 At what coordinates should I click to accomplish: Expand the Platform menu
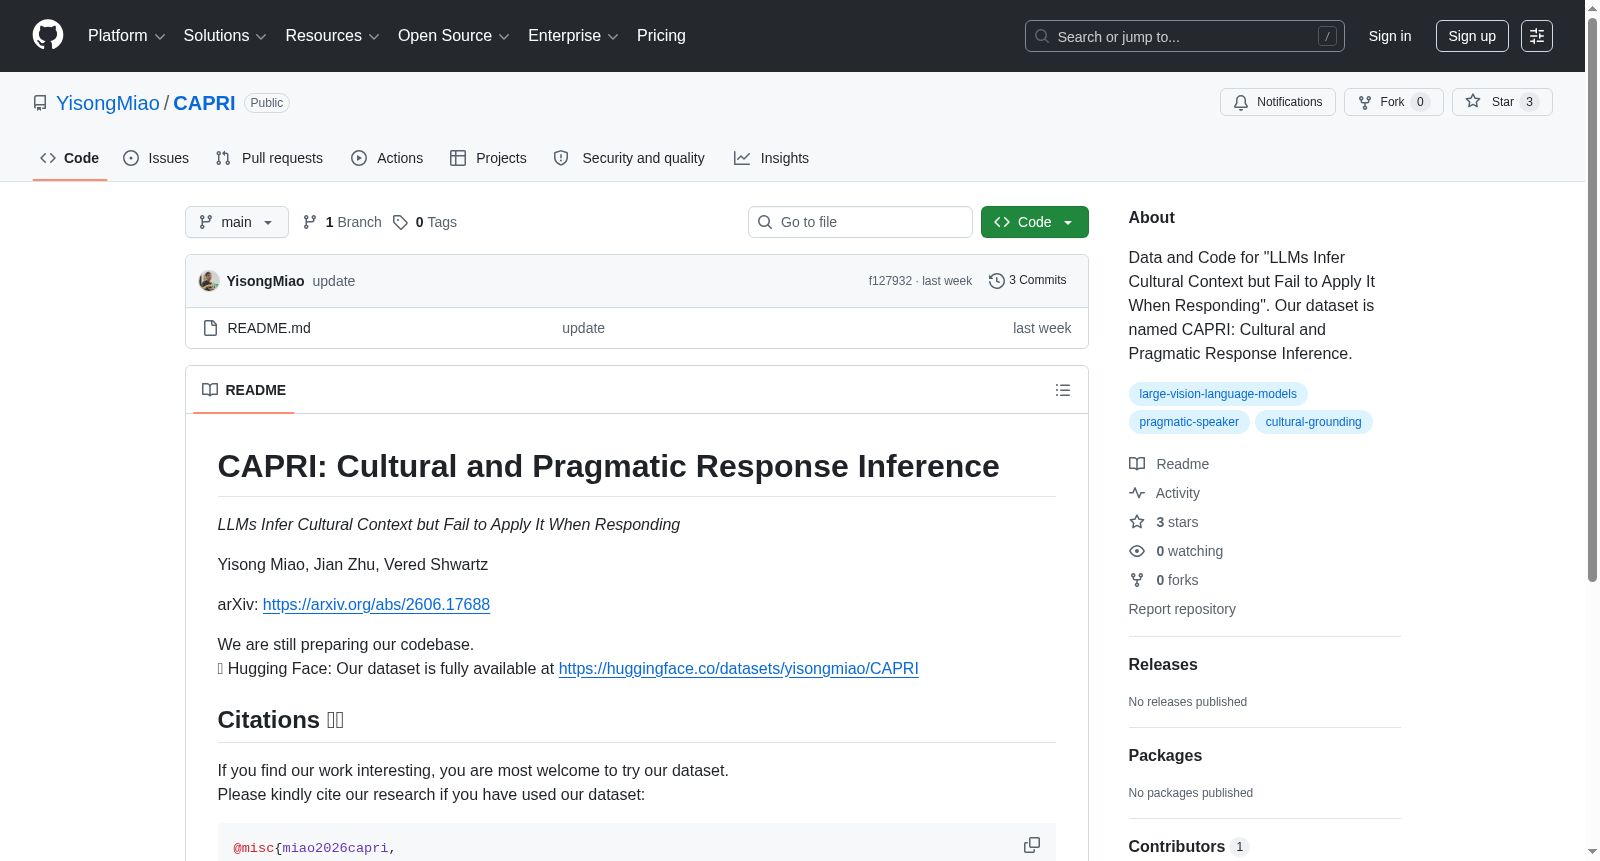coord(127,36)
